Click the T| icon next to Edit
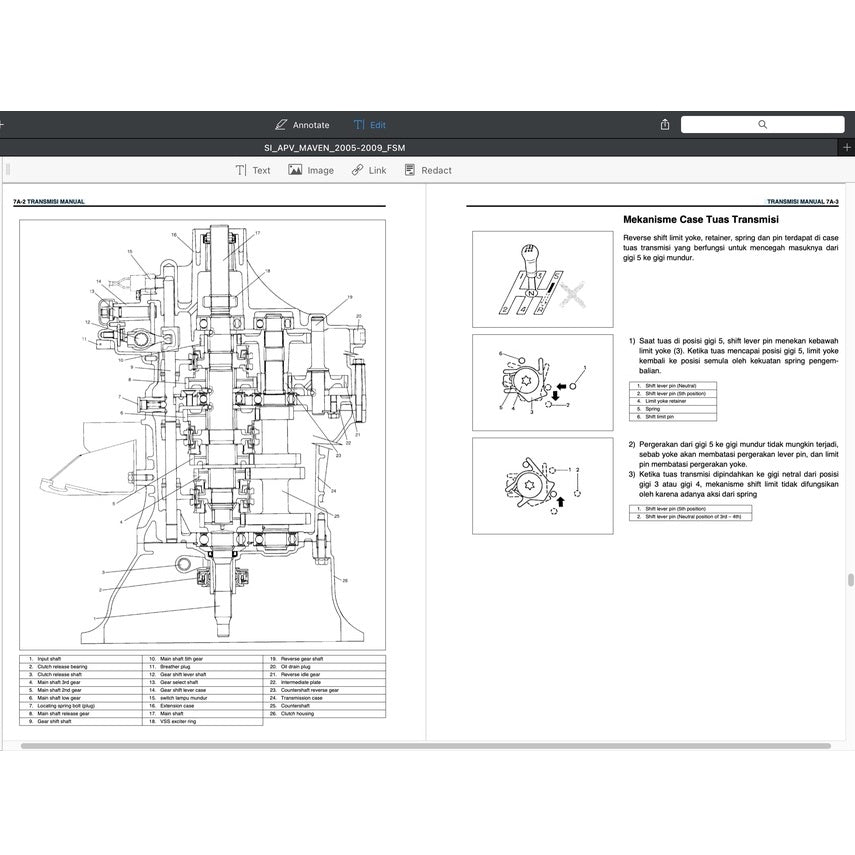The width and height of the screenshot is (855, 855). click(358, 124)
